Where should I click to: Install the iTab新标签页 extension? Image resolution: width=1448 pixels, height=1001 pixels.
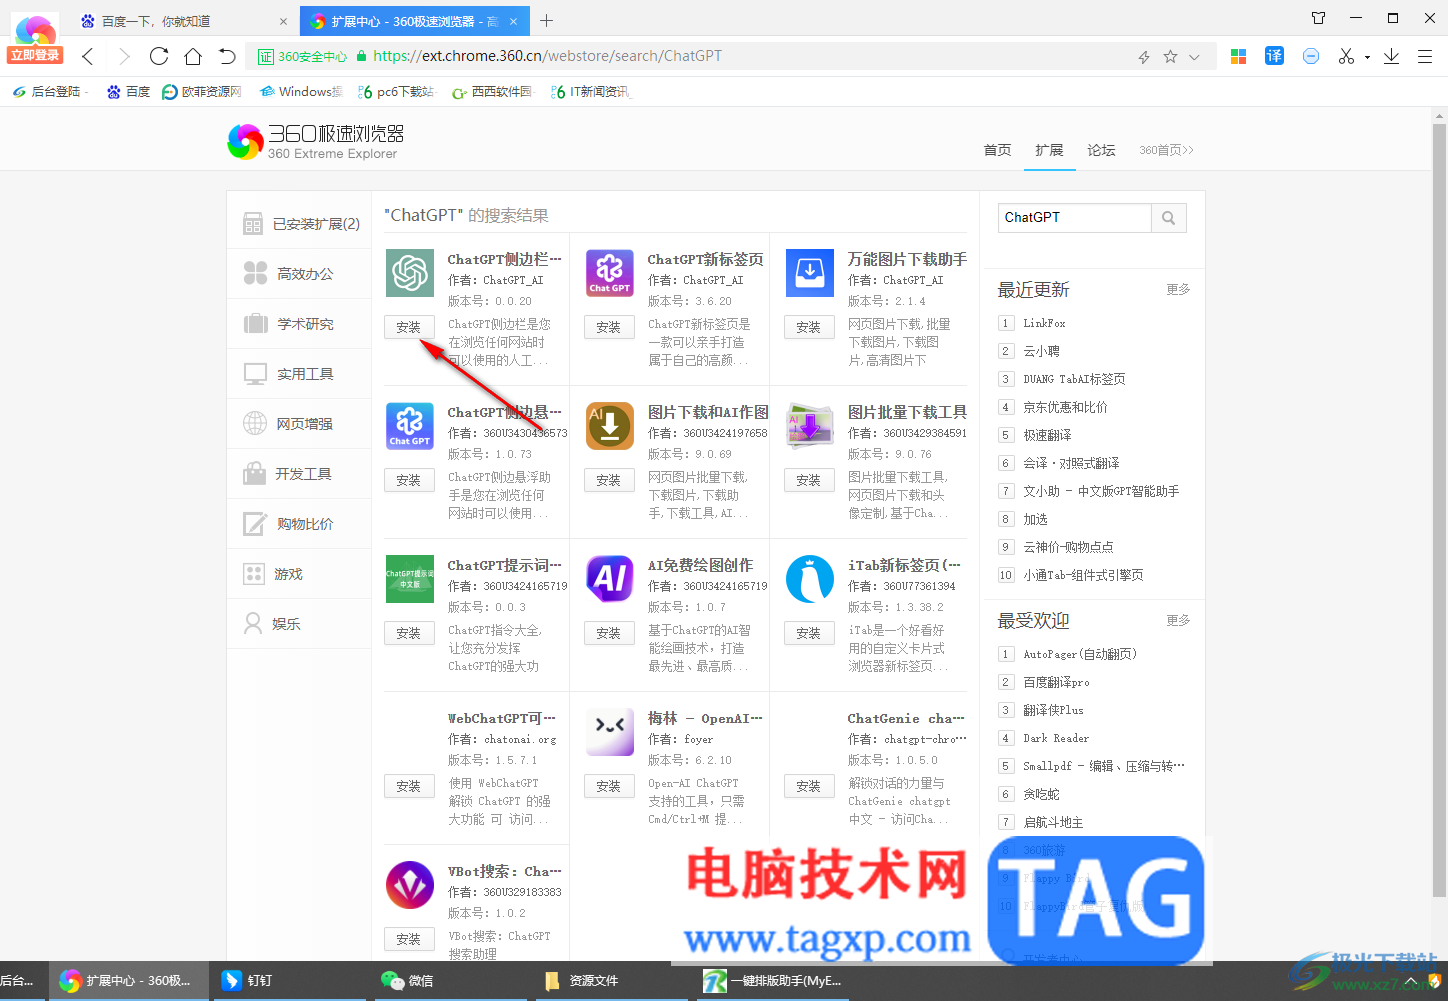[x=809, y=633]
